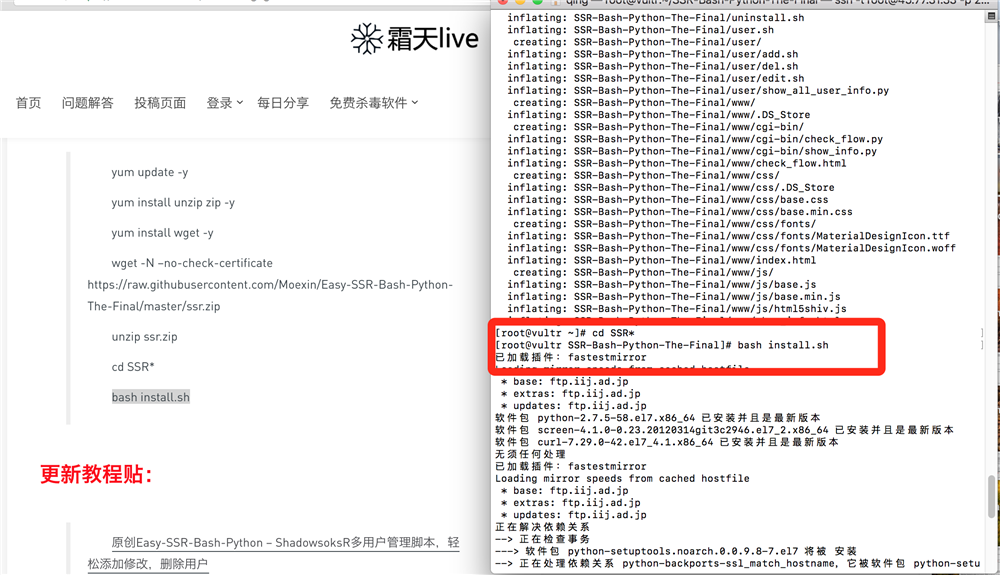Click terminal line MaterialDesignIcon.woff
Image resolution: width=1000 pixels, height=575 pixels.
[x=732, y=248]
